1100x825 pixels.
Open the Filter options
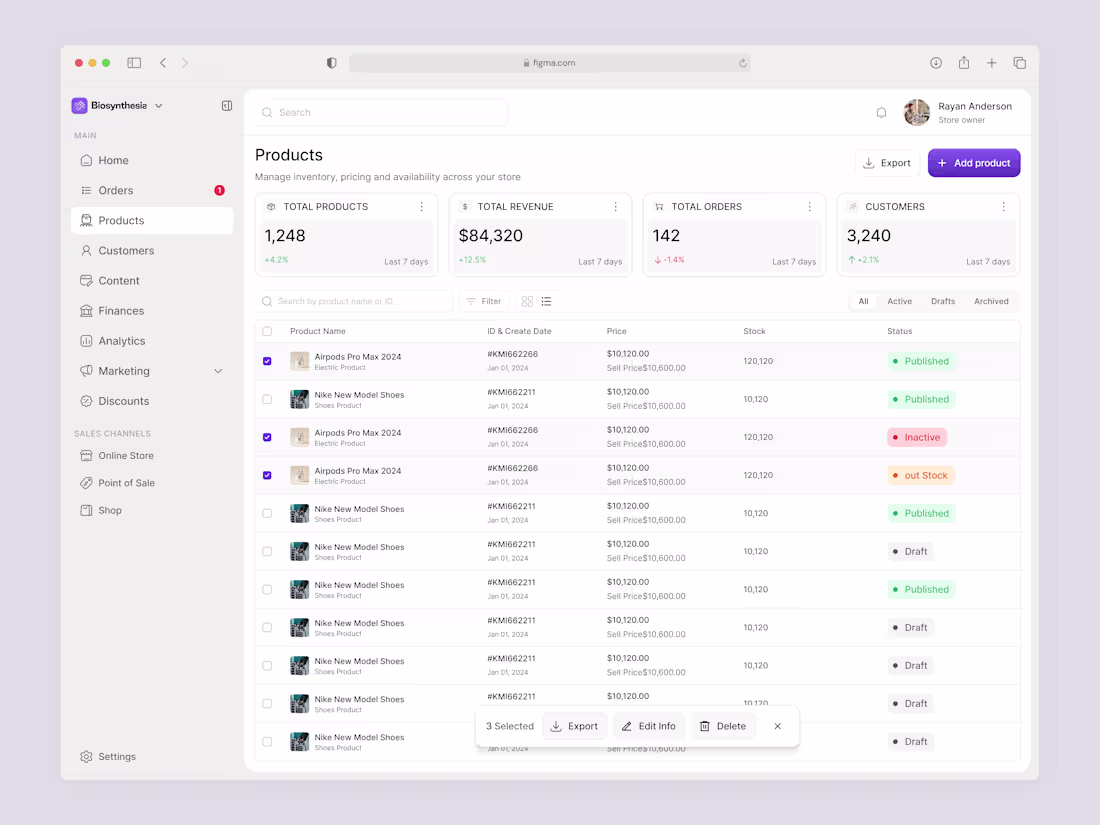click(484, 301)
